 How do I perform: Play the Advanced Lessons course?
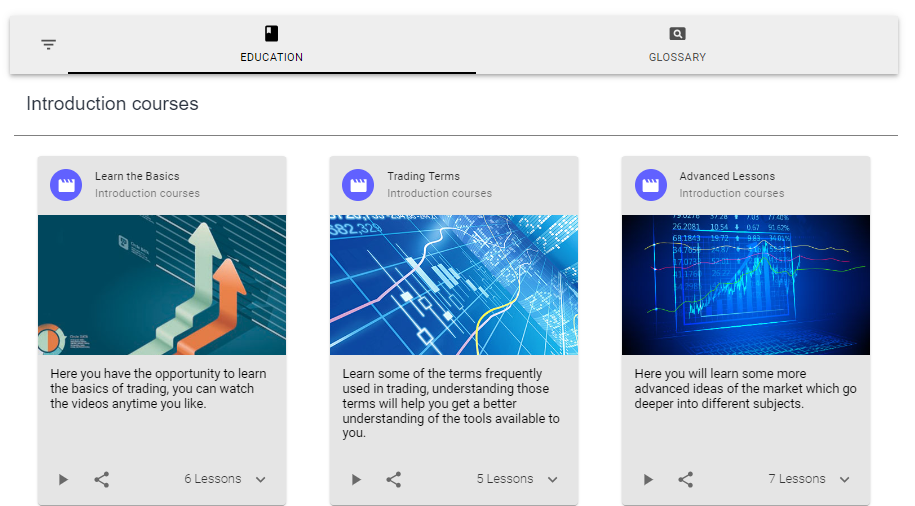point(647,480)
